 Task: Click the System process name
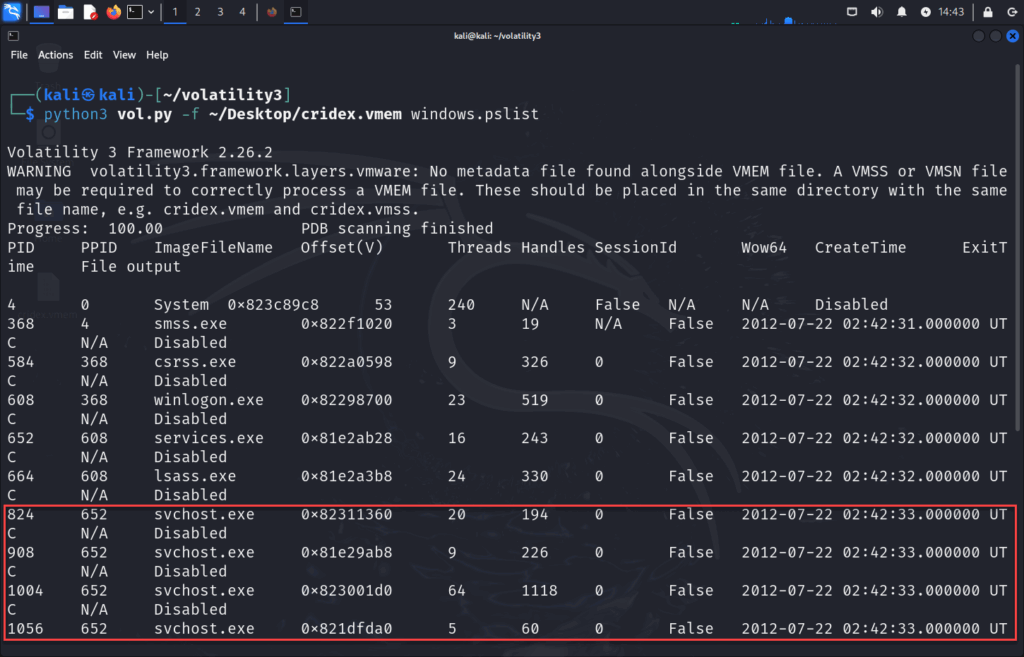point(182,305)
